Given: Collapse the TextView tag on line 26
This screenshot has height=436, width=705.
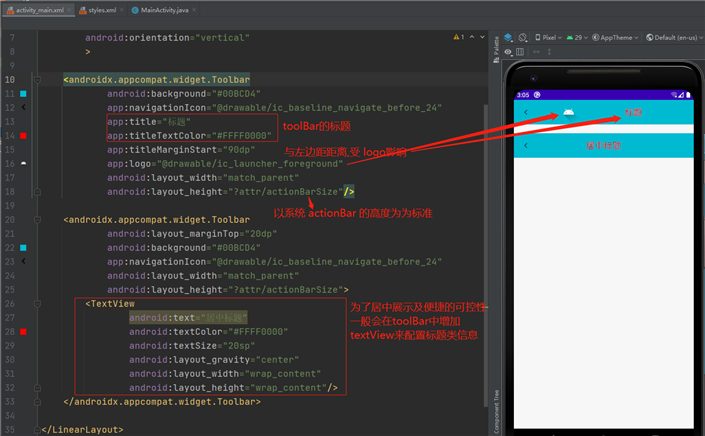Looking at the screenshot, I should point(37,304).
